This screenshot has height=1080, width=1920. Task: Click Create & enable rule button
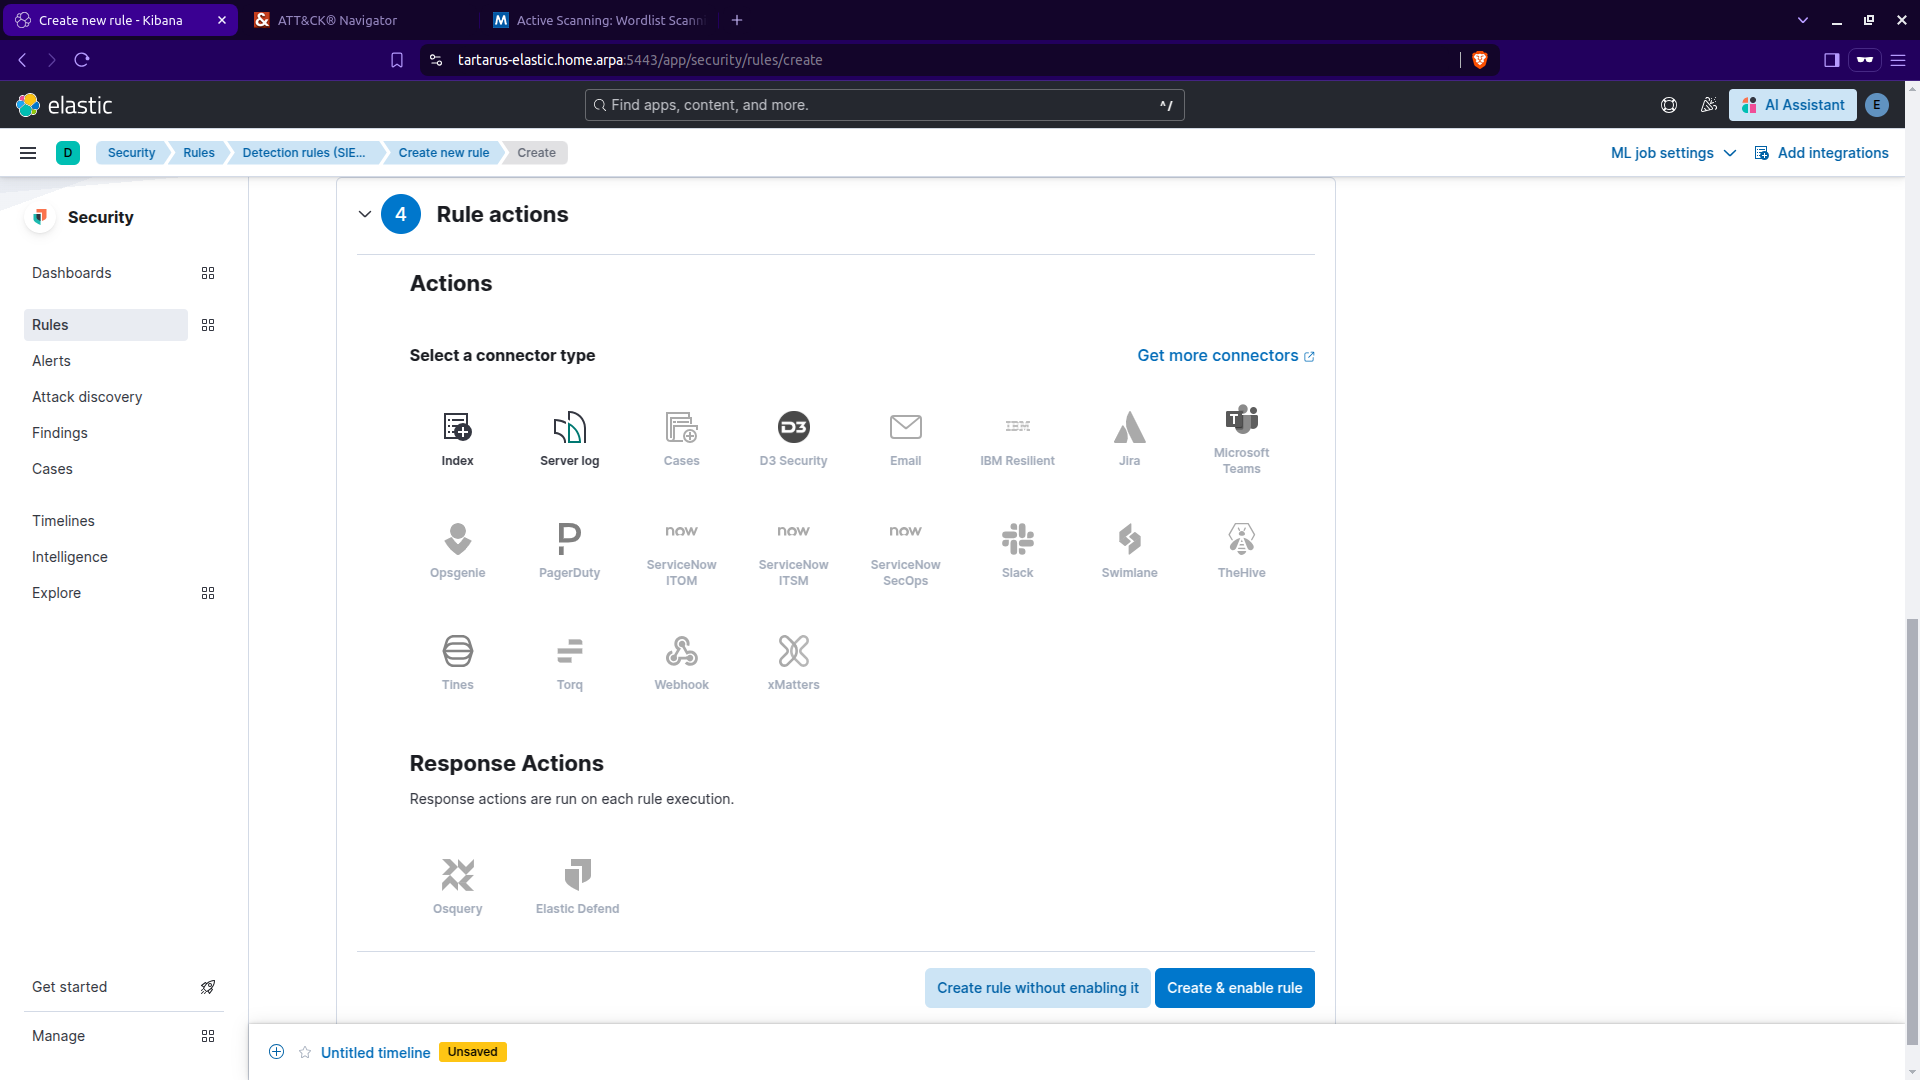point(1234,988)
